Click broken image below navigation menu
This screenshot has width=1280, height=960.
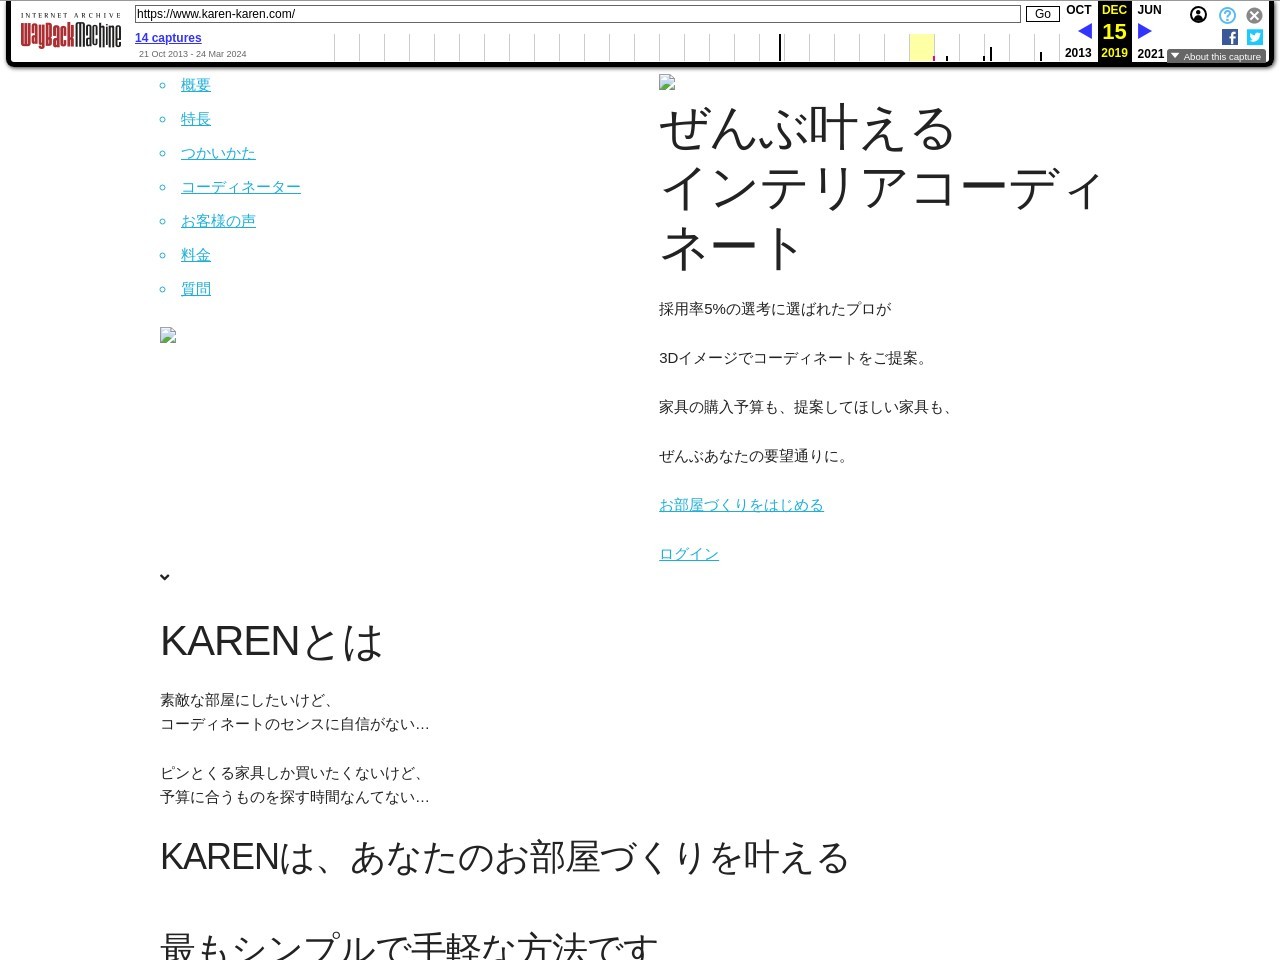pos(168,336)
